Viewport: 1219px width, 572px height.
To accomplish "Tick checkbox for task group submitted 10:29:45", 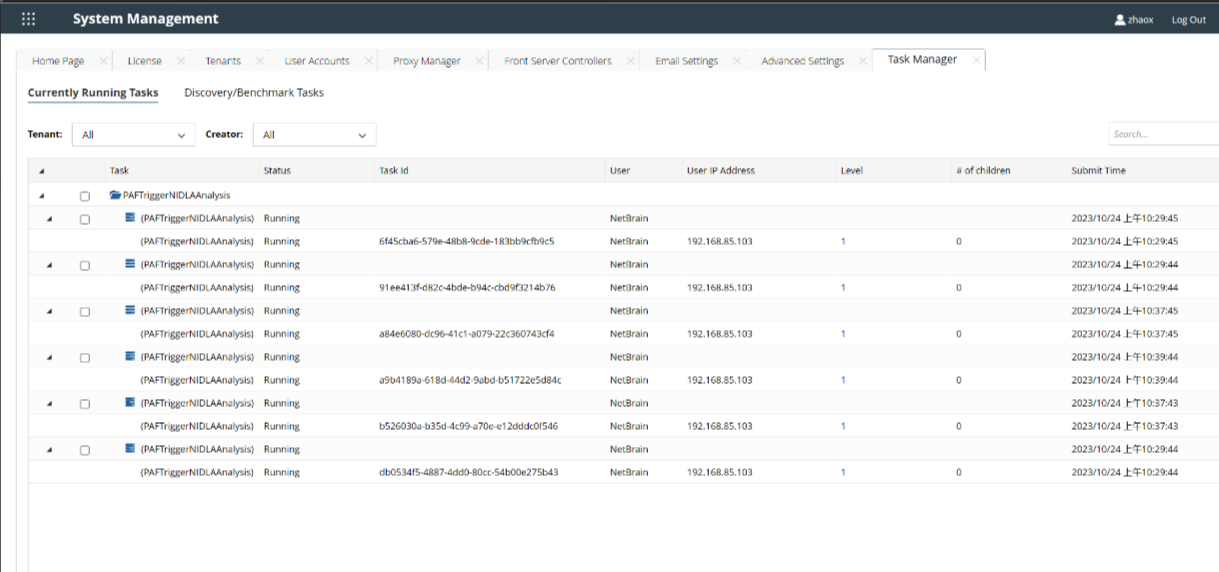I will [85, 219].
